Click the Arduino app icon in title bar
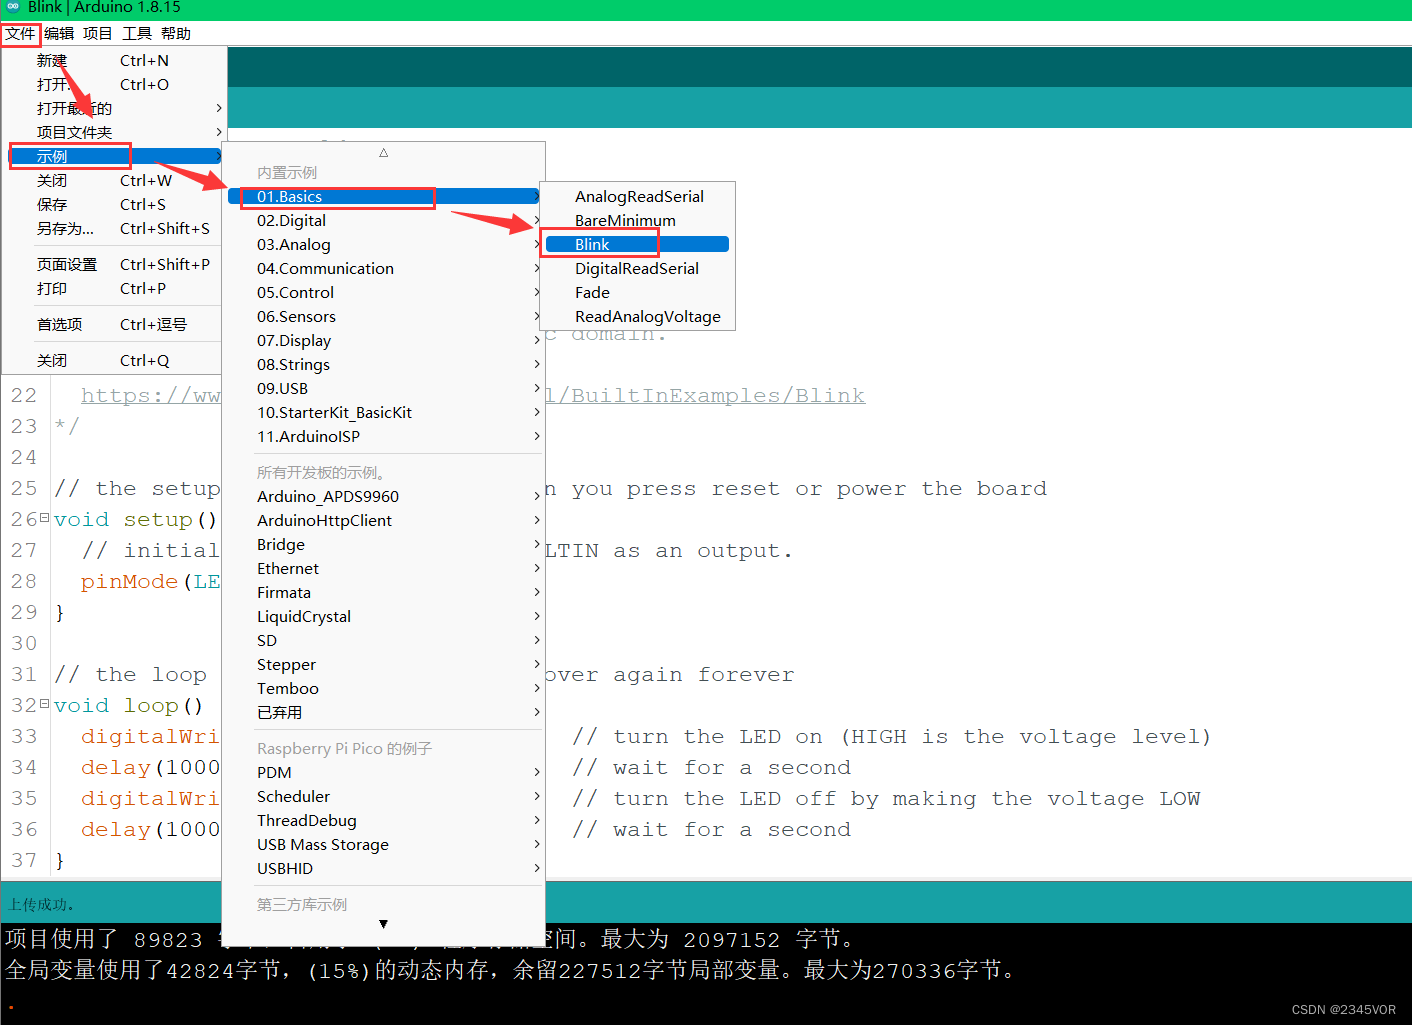The image size is (1412, 1025). click(x=13, y=7)
